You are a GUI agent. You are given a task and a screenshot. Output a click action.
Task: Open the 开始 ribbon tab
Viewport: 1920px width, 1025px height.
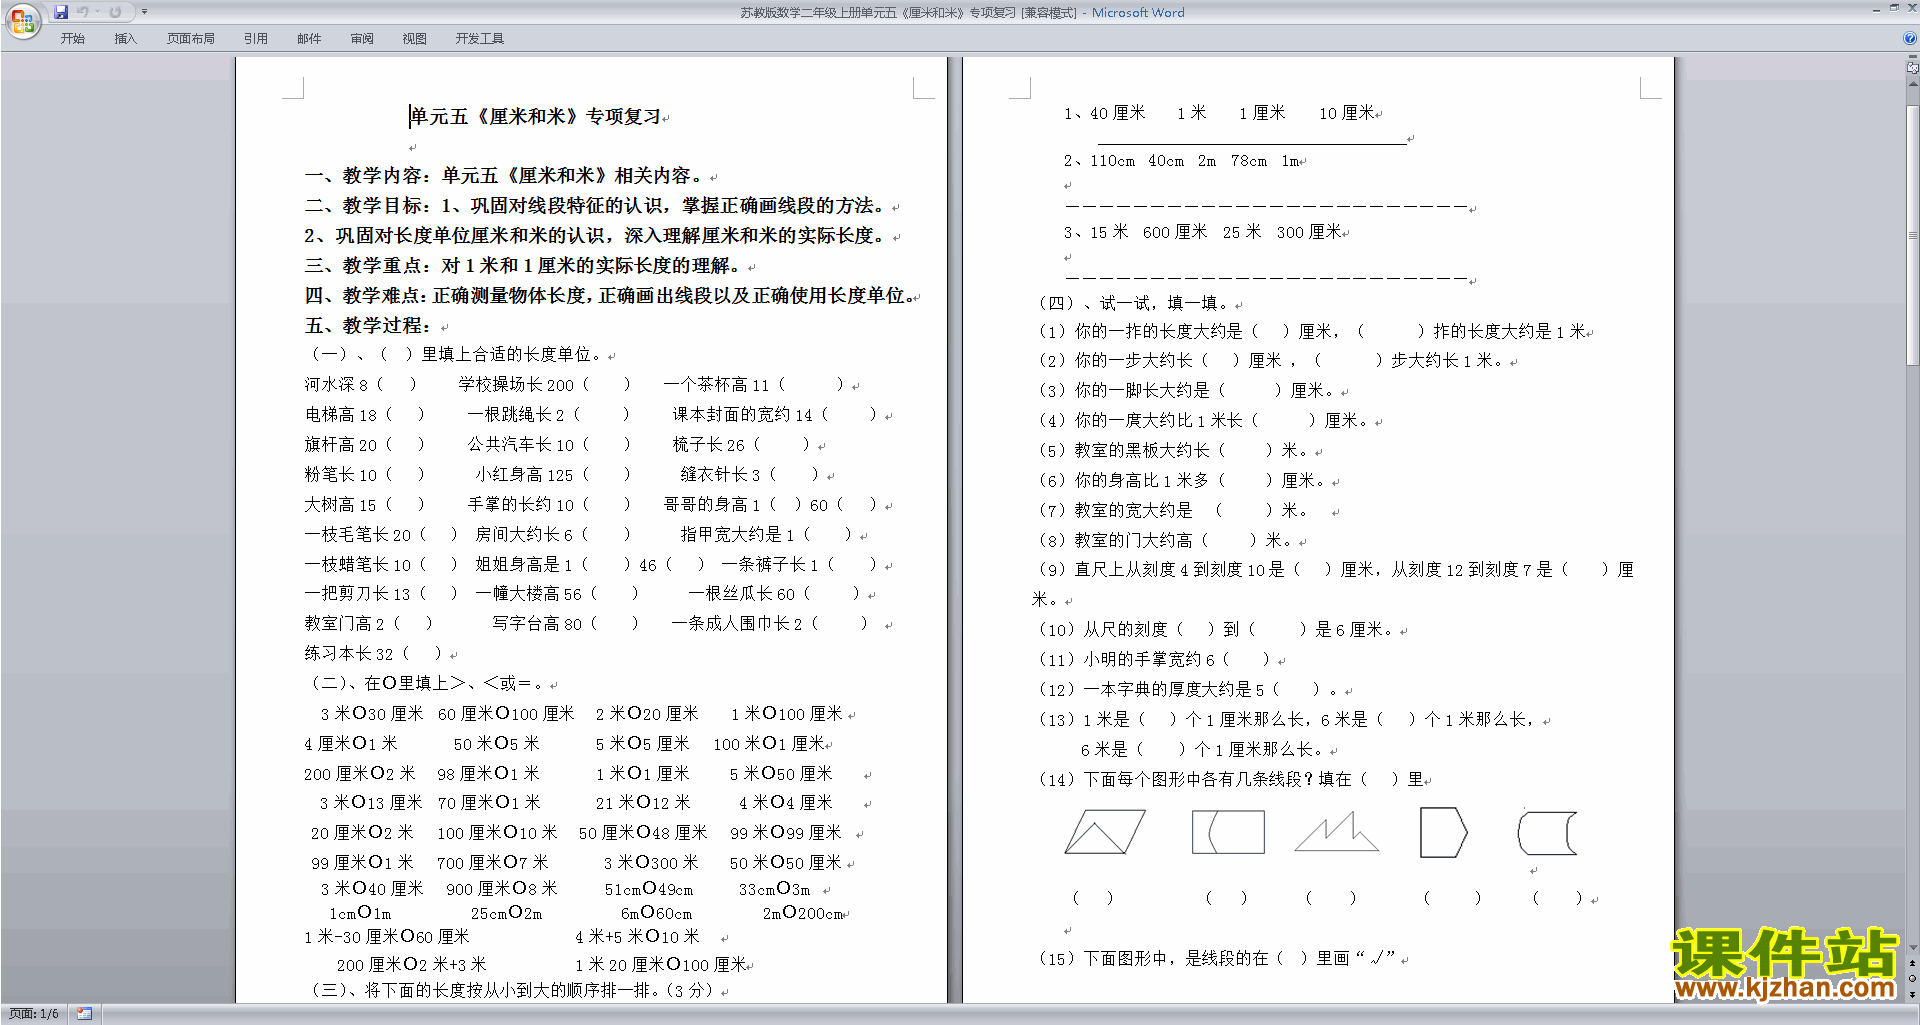pyautogui.click(x=73, y=38)
